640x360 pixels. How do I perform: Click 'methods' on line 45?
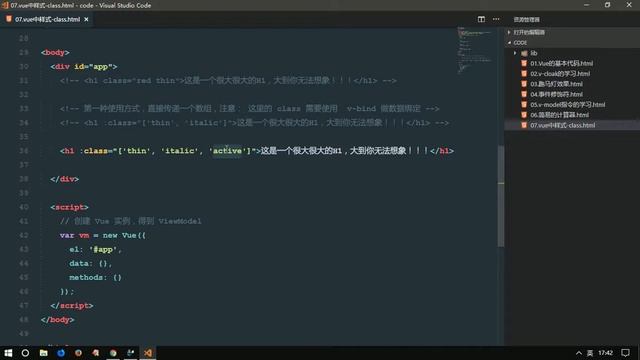(86, 278)
